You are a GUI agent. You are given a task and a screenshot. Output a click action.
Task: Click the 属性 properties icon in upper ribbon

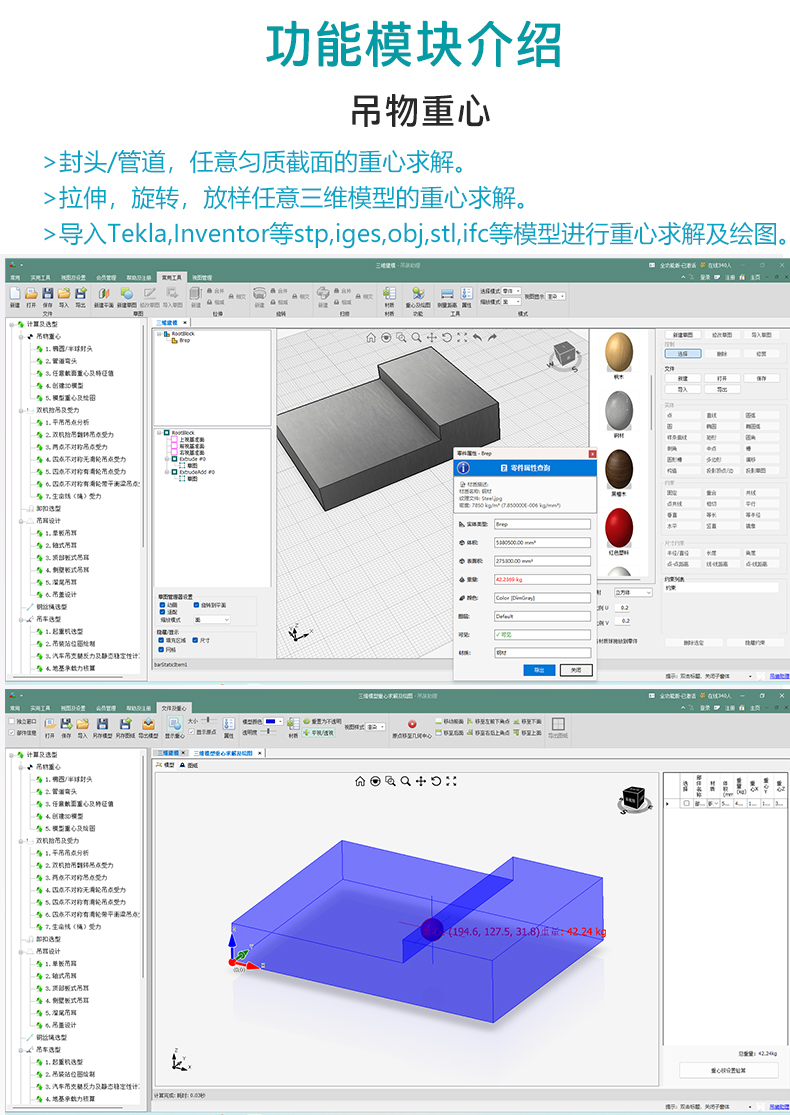[x=466, y=294]
